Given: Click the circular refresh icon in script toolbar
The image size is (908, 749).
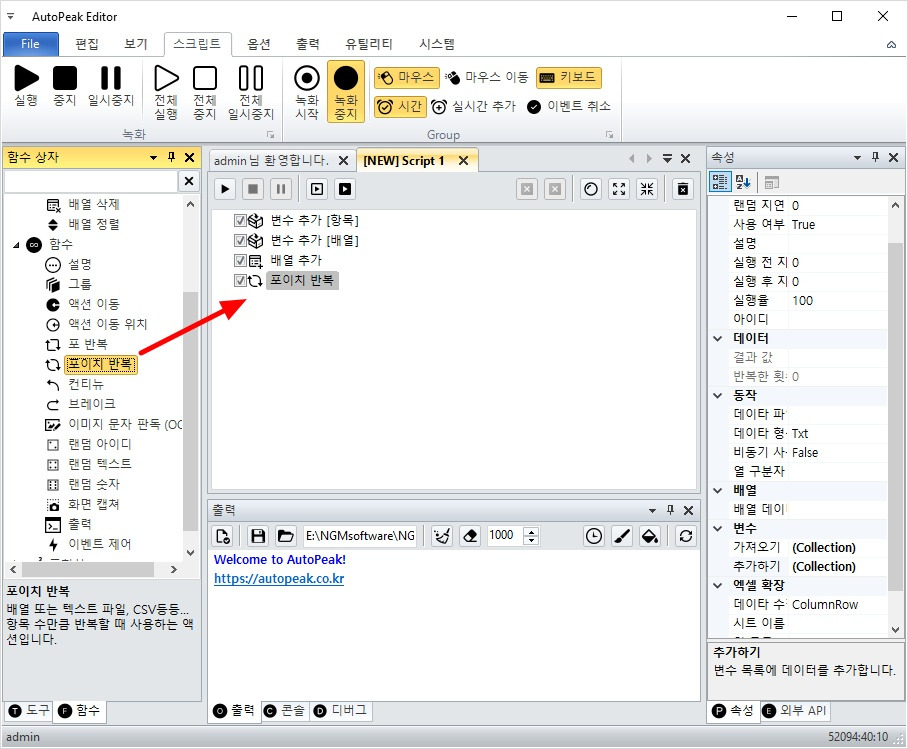Looking at the screenshot, I should [591, 189].
